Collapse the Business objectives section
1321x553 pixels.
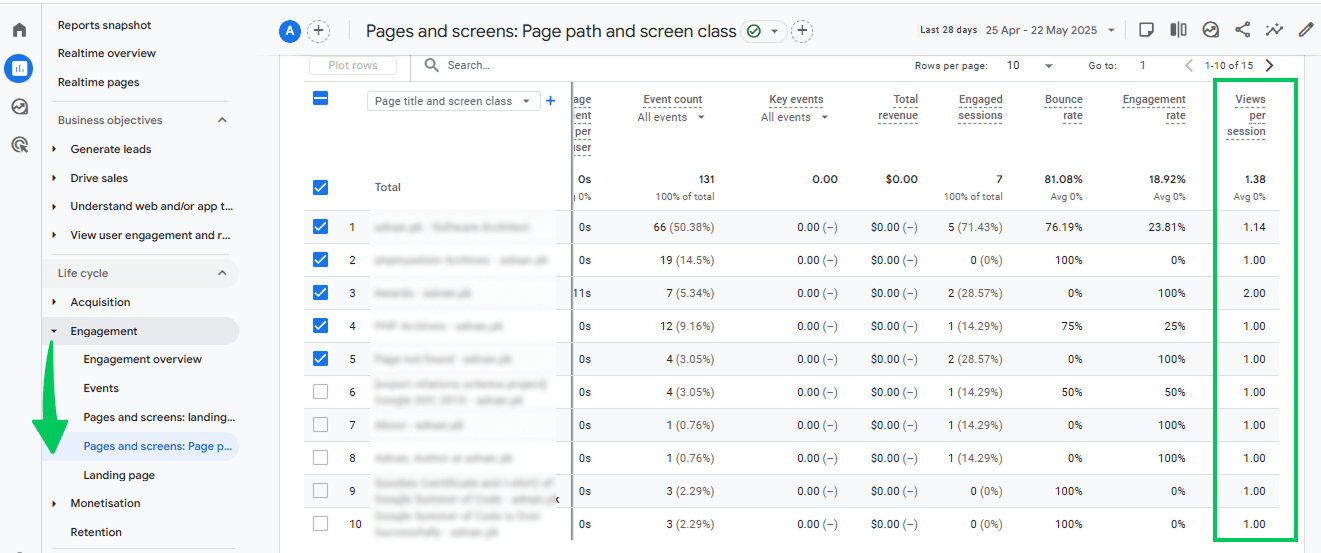coord(223,120)
